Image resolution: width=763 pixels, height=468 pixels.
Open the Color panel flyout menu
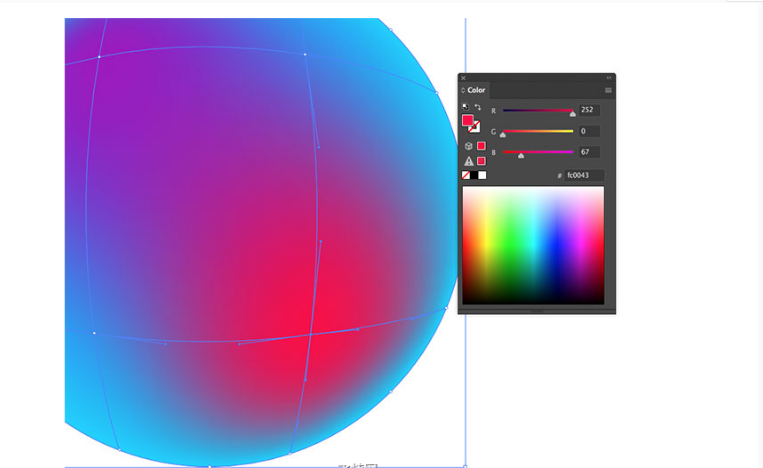point(608,90)
